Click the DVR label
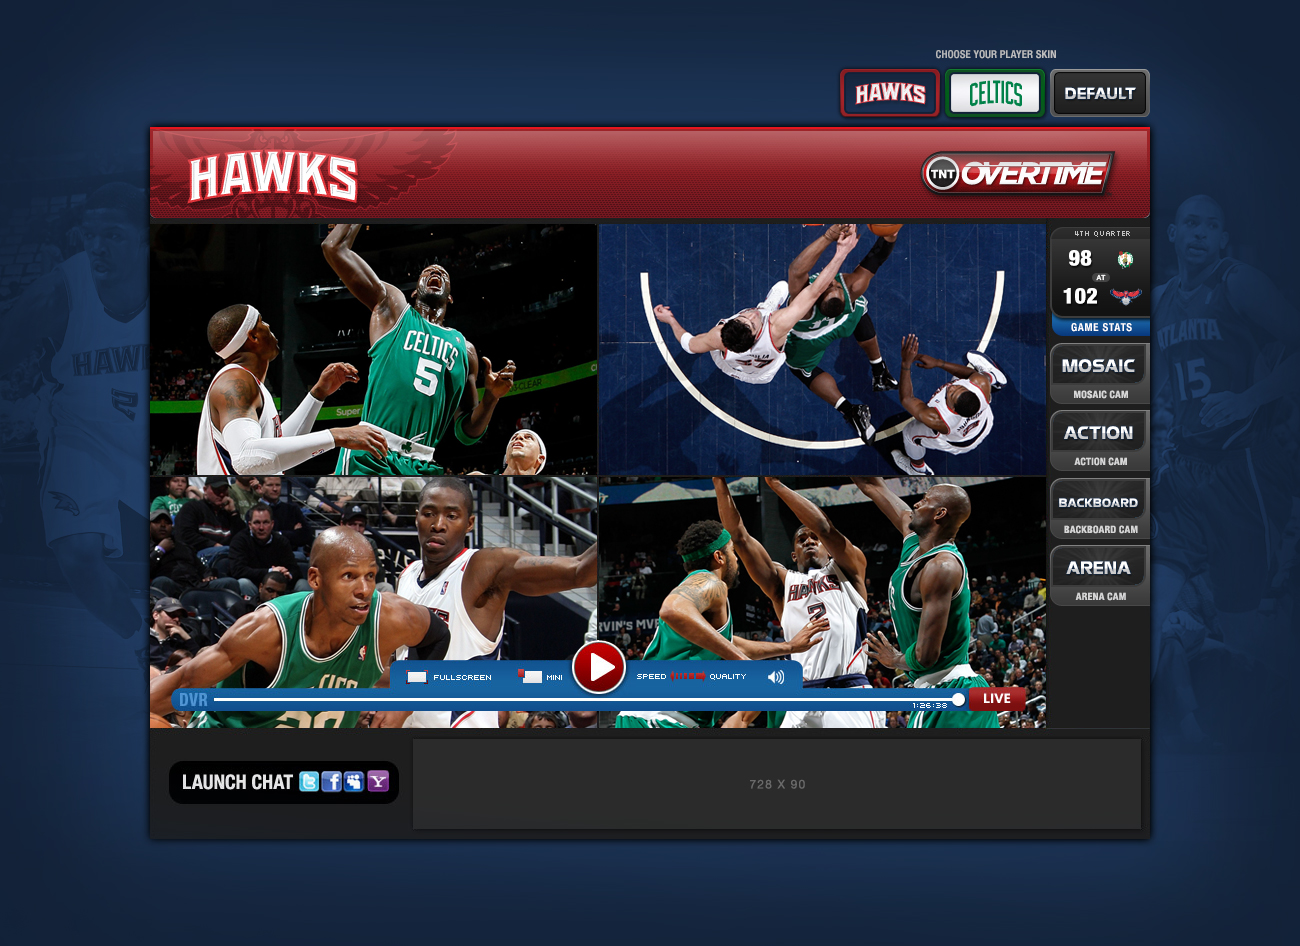 (x=193, y=700)
